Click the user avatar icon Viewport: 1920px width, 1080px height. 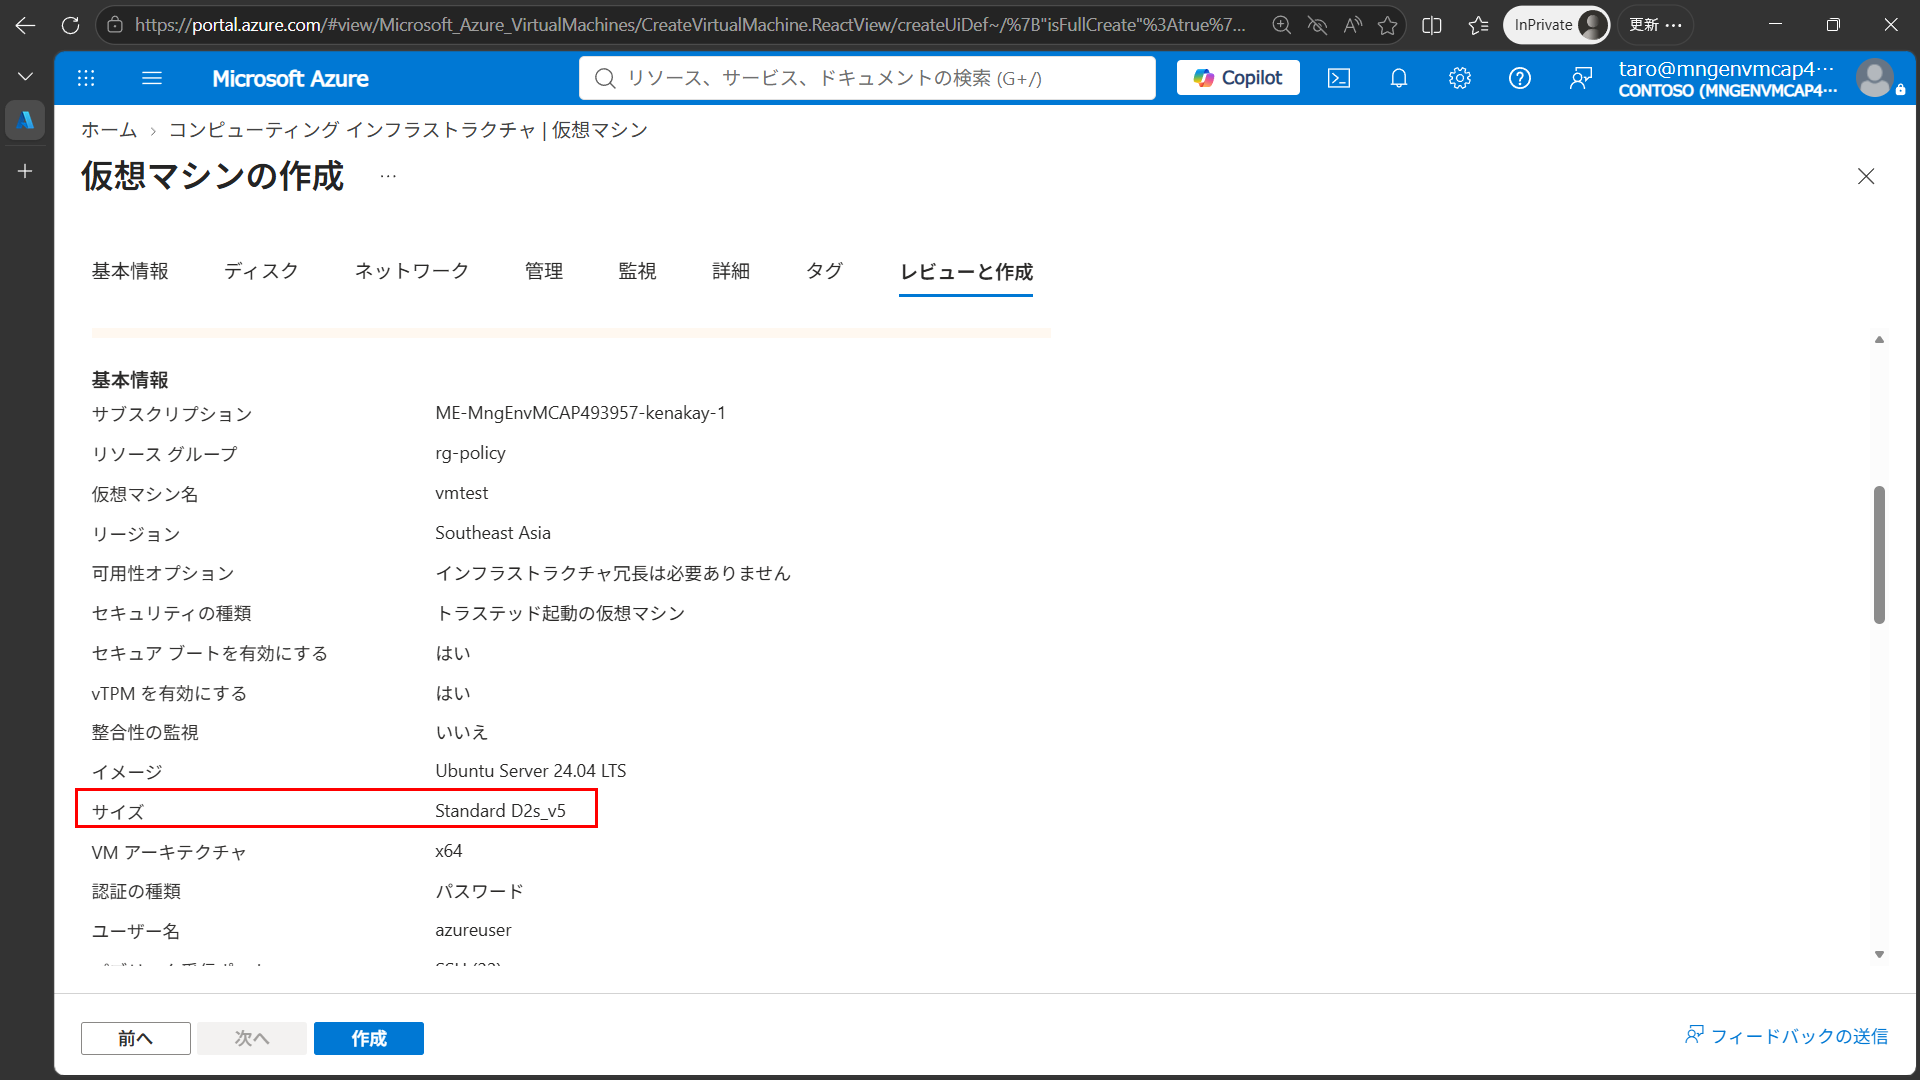(1874, 78)
